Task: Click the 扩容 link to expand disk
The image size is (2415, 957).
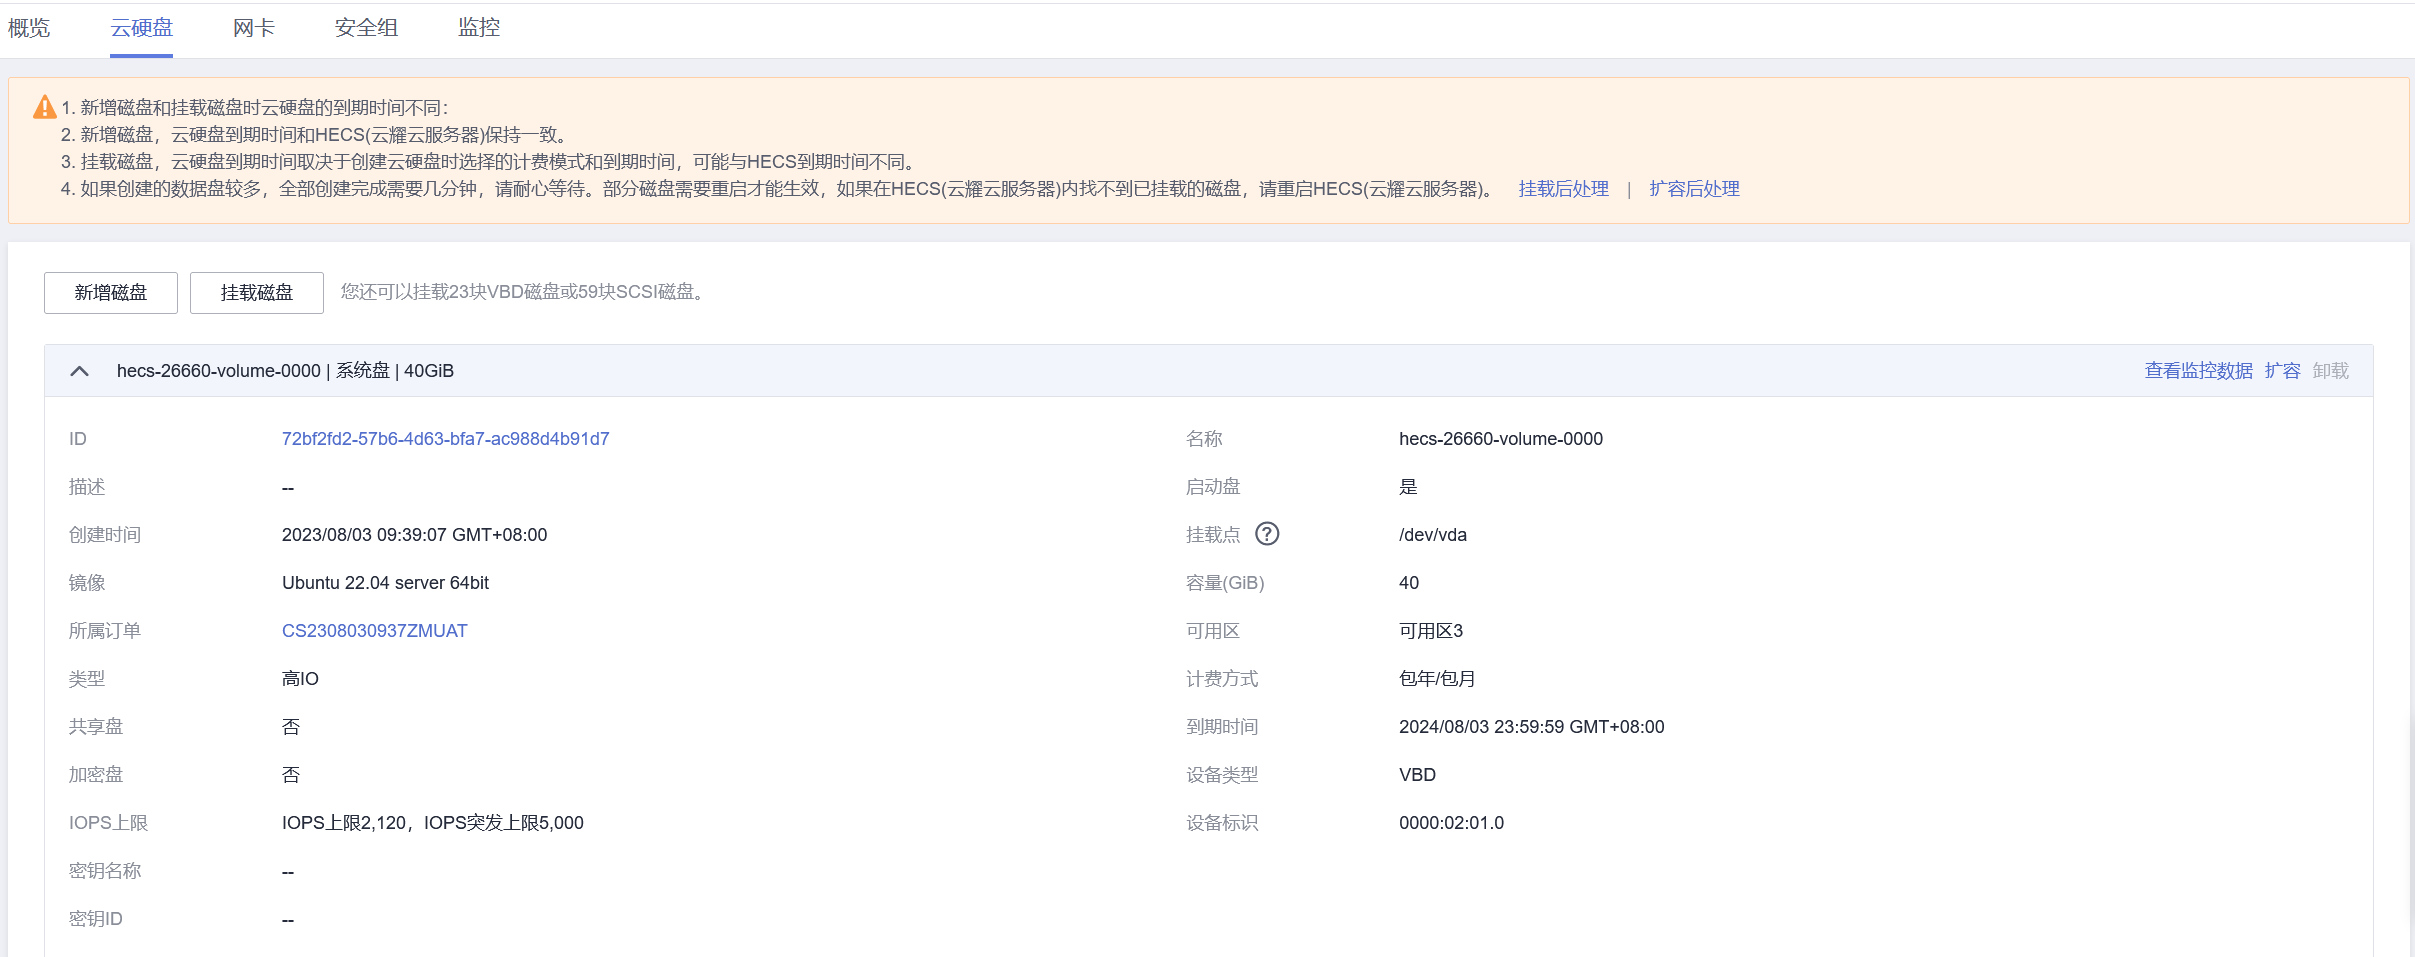Action: coord(2285,370)
